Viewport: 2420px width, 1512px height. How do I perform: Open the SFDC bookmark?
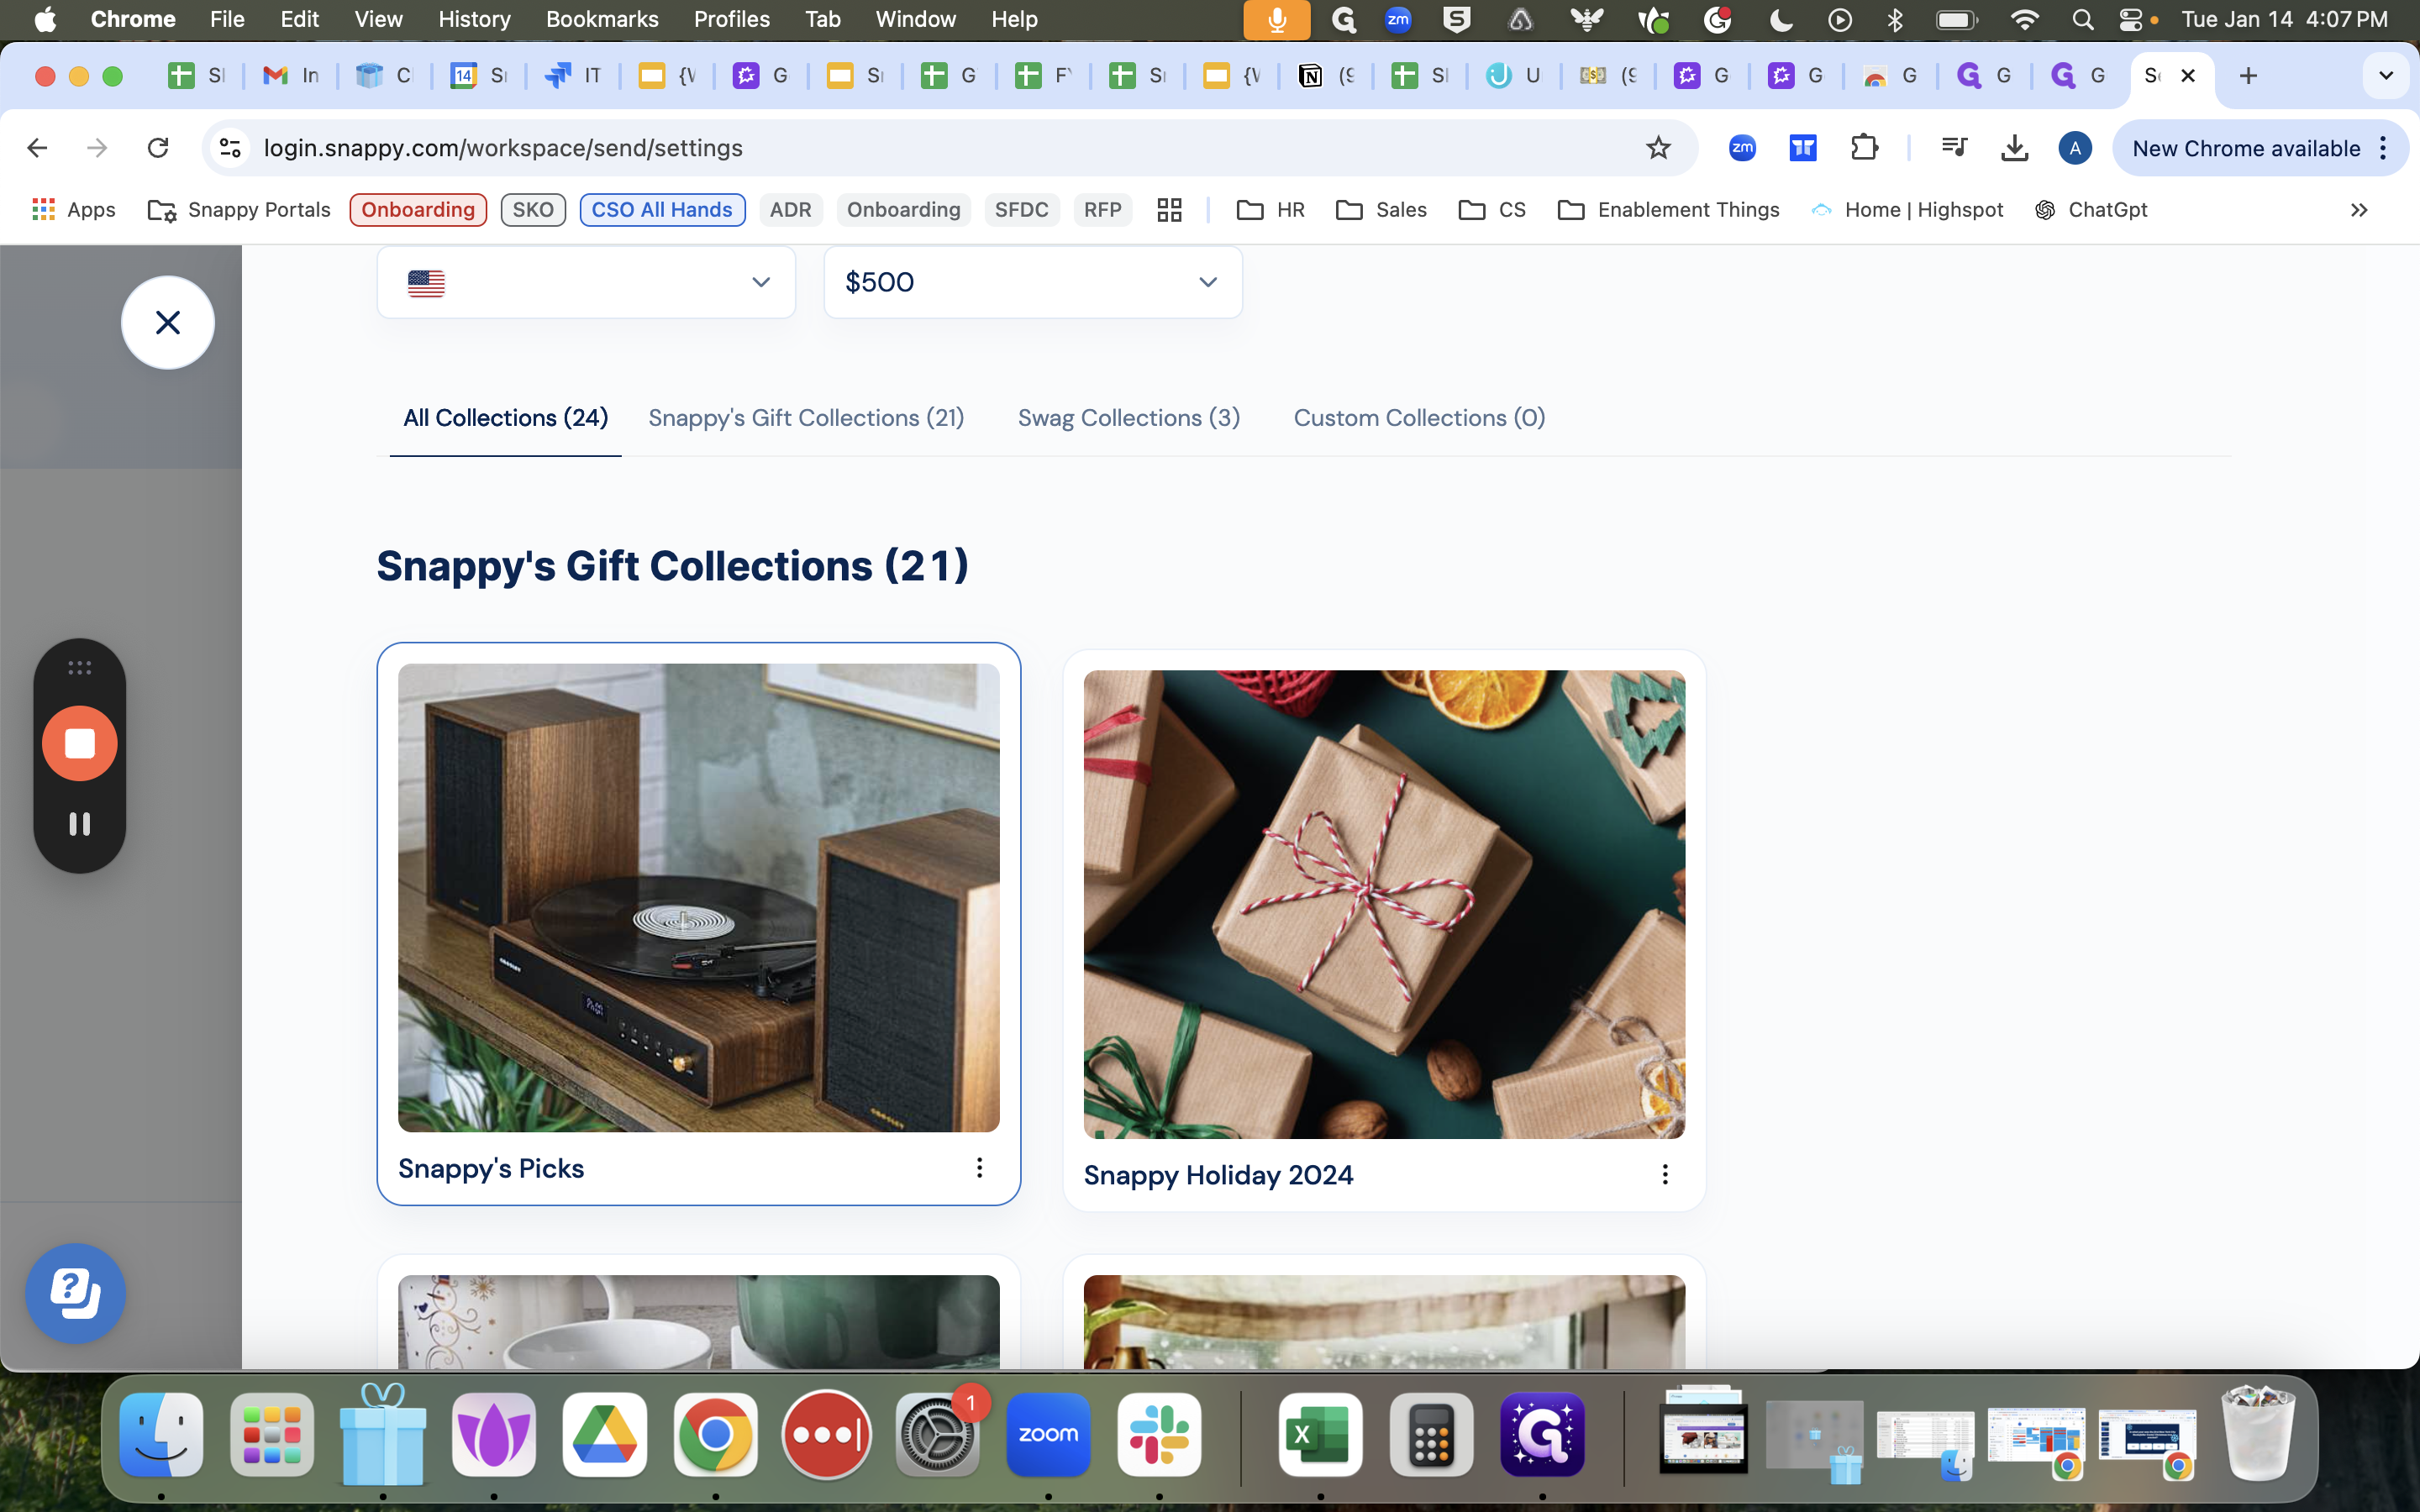pyautogui.click(x=1021, y=209)
